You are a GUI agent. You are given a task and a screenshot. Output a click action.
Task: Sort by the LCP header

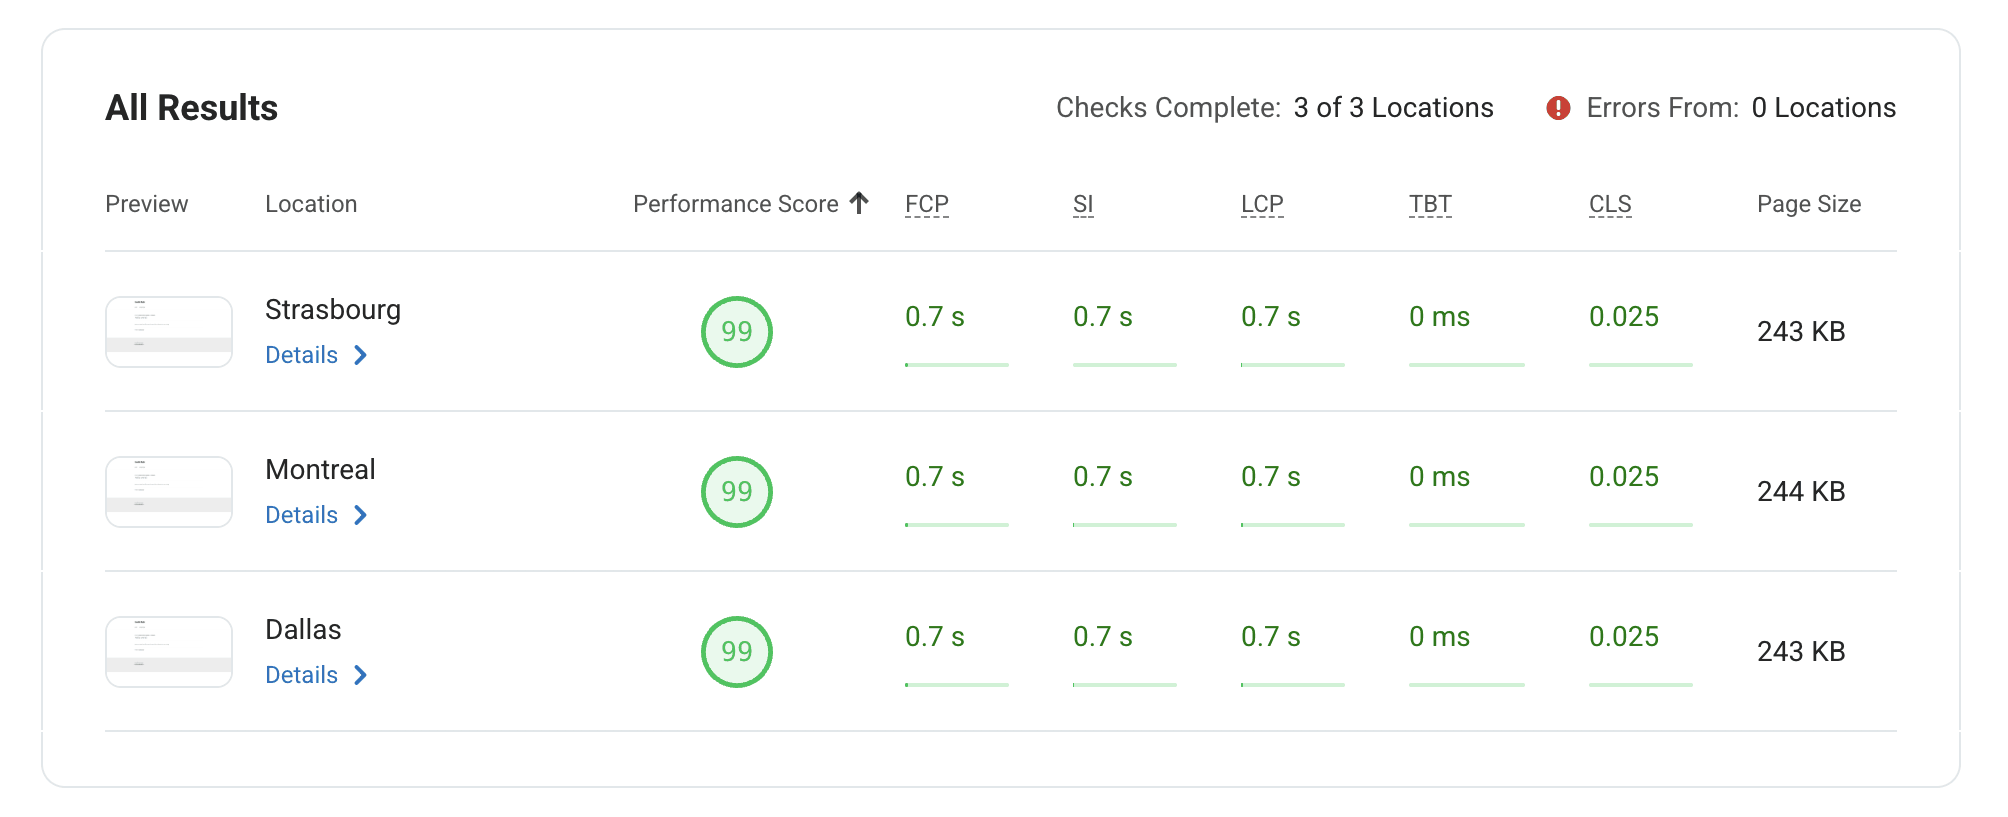point(1261,203)
